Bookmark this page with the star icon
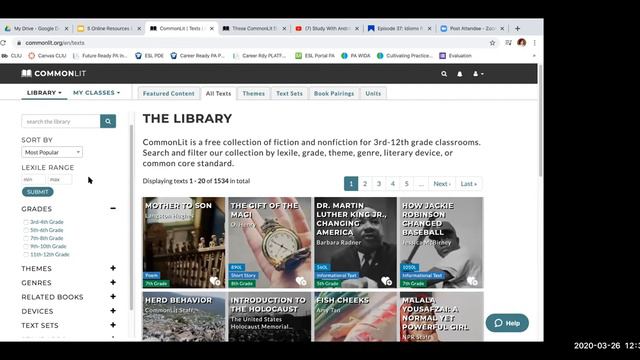This screenshot has width=640, height=360. click(492, 43)
